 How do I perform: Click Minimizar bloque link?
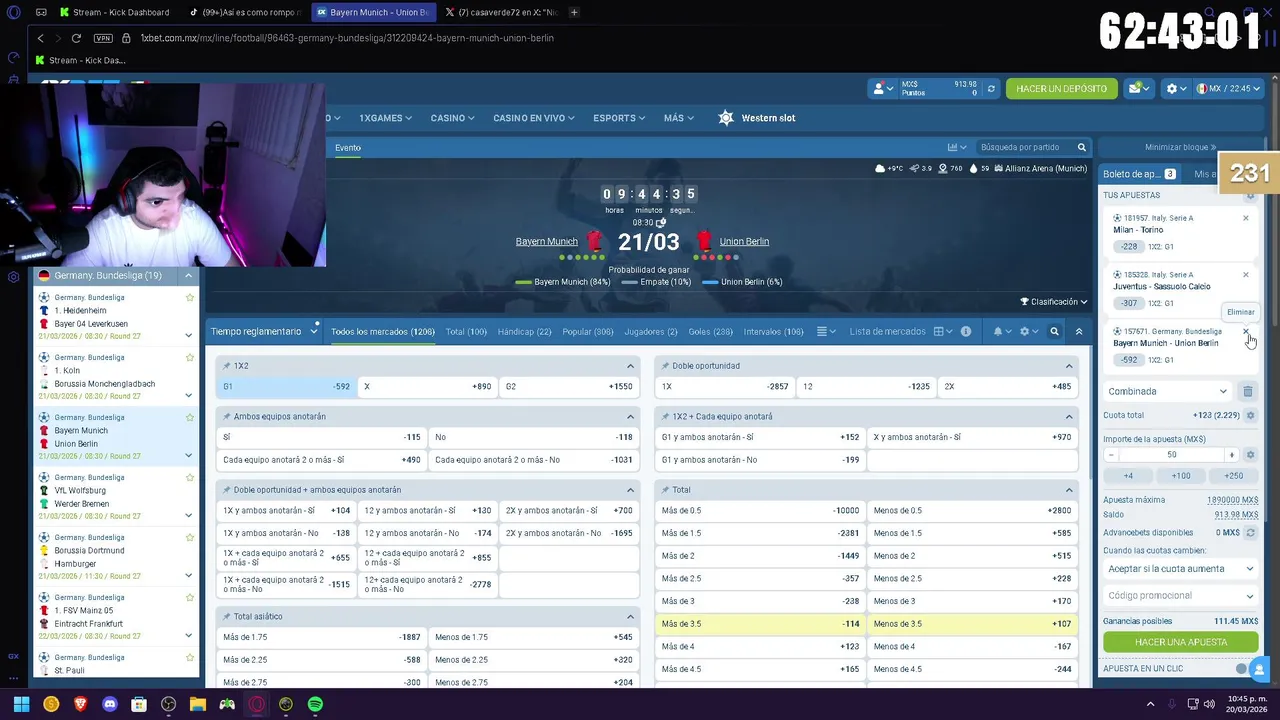coord(1180,147)
